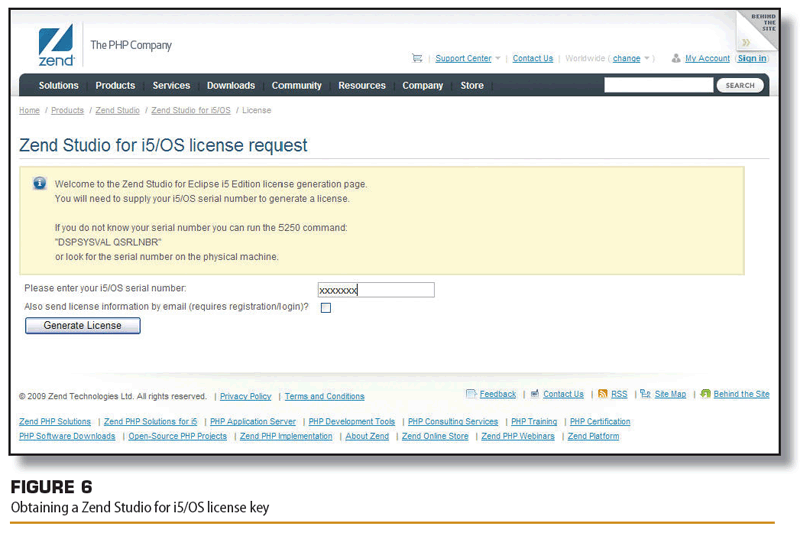The height and width of the screenshot is (533, 800).
Task: Open PHP Certification link
Action: pyautogui.click(x=600, y=421)
